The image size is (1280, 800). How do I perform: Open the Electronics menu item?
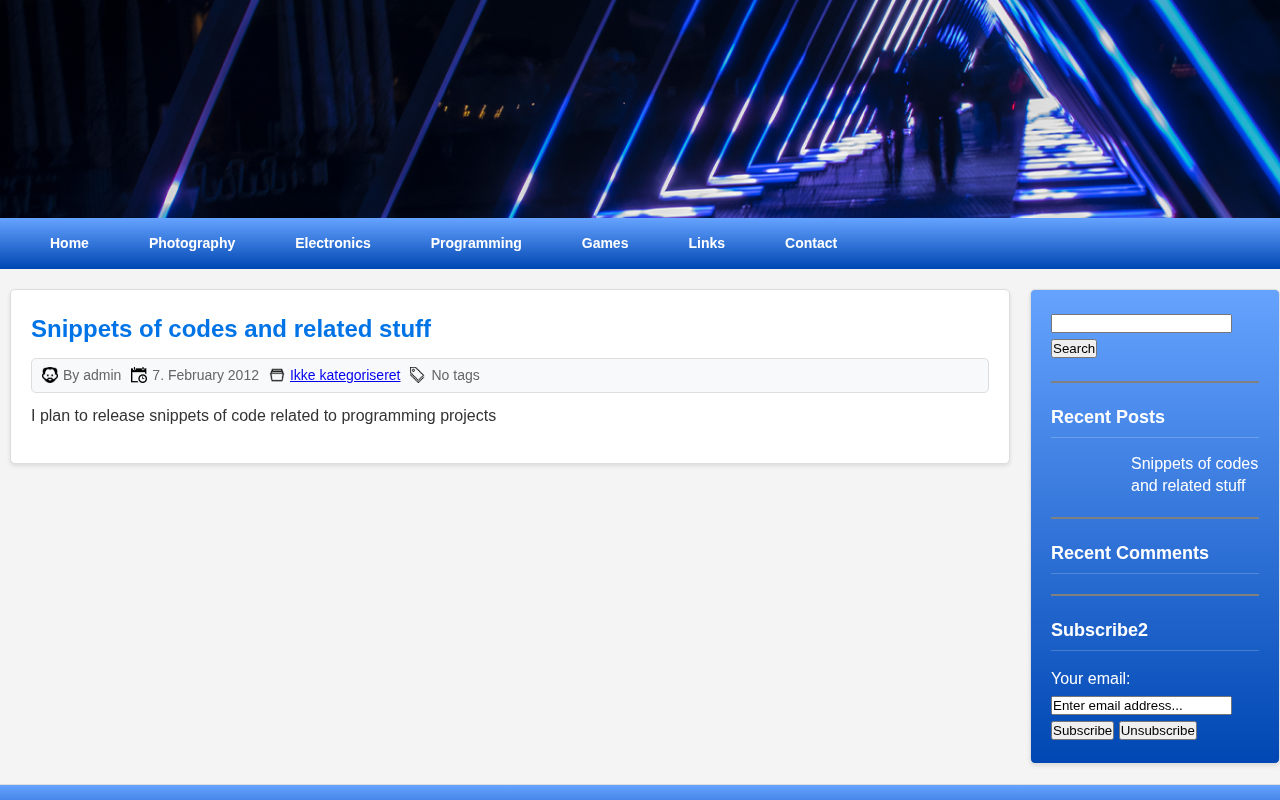pos(333,243)
